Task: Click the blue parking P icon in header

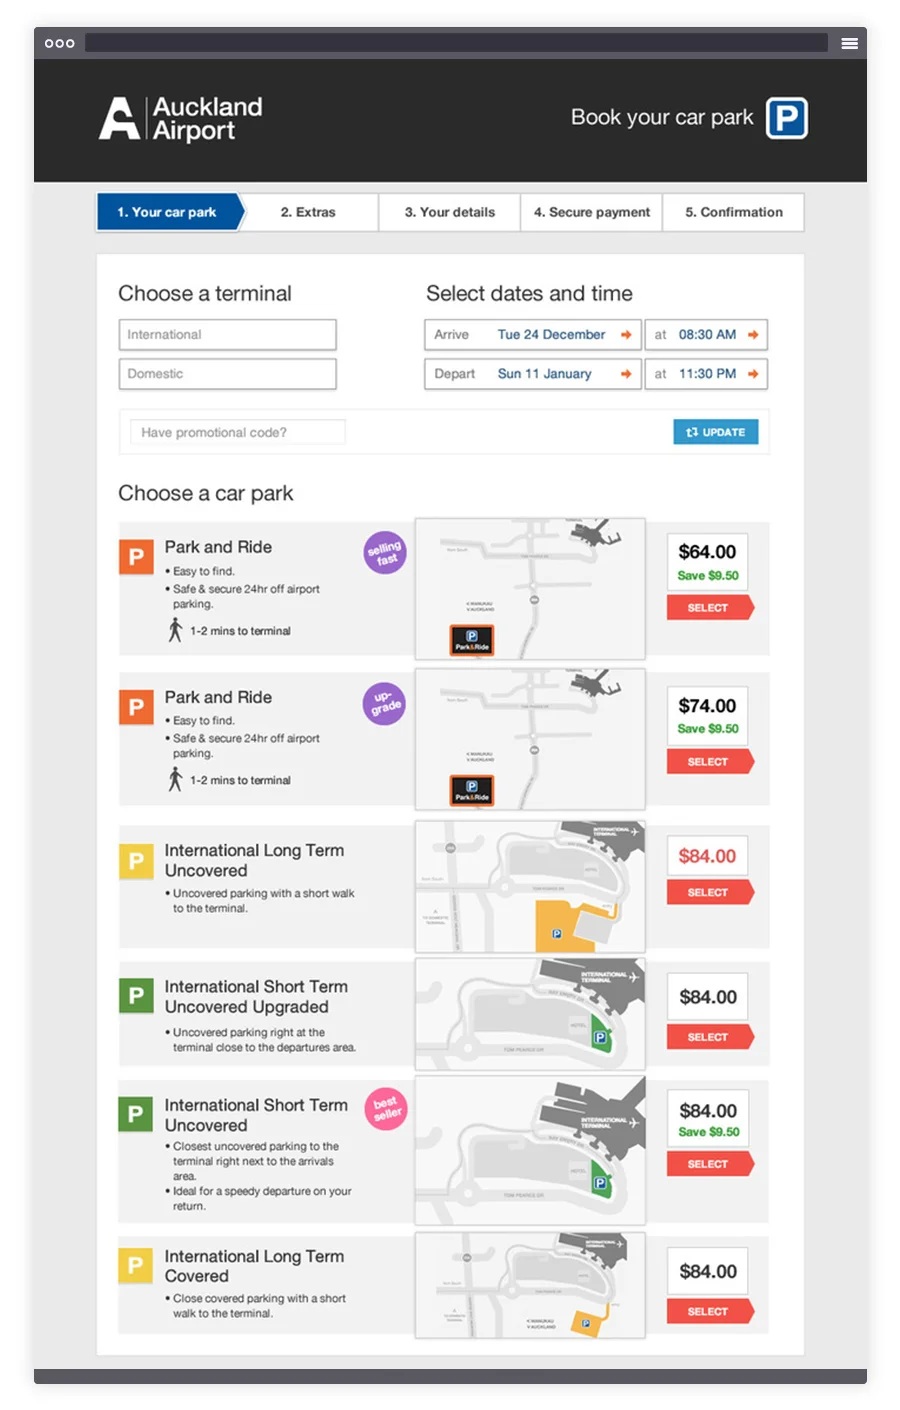Action: (787, 118)
